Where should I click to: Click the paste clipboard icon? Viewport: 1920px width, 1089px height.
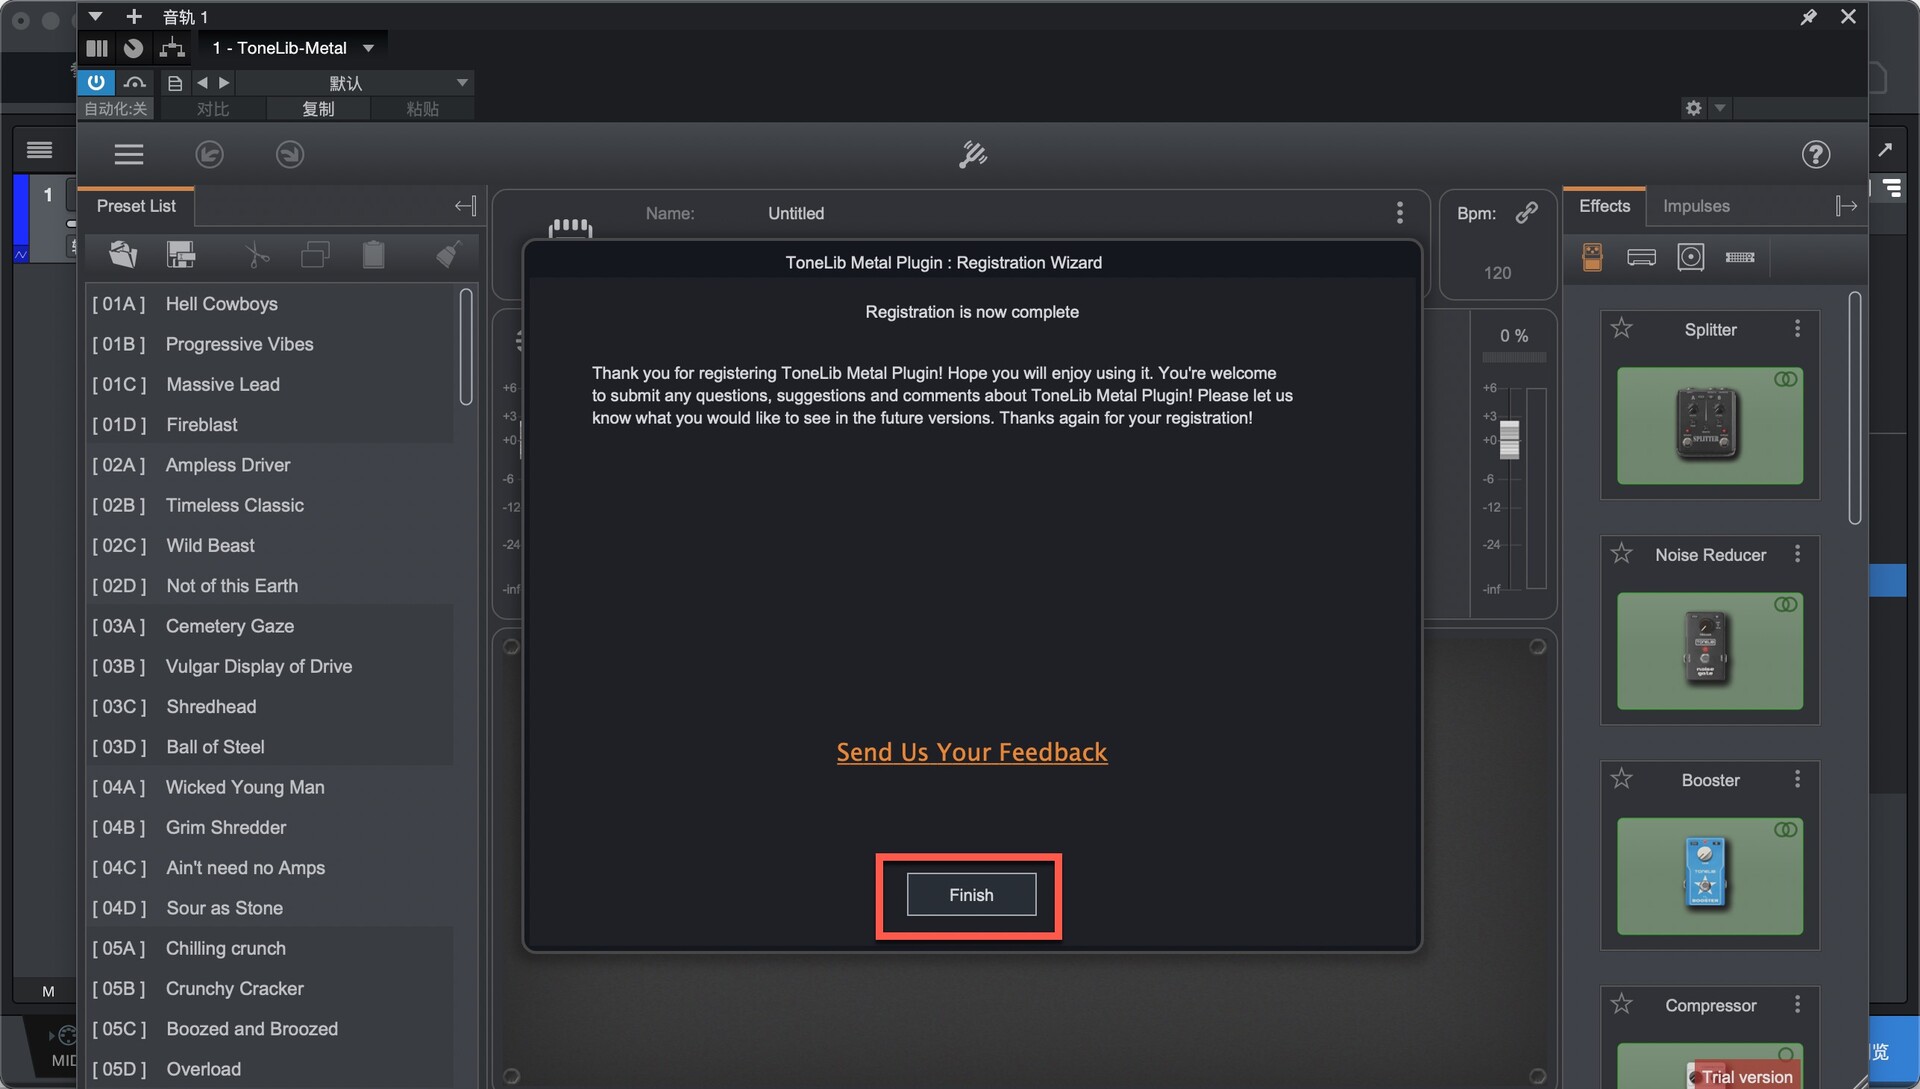tap(373, 254)
